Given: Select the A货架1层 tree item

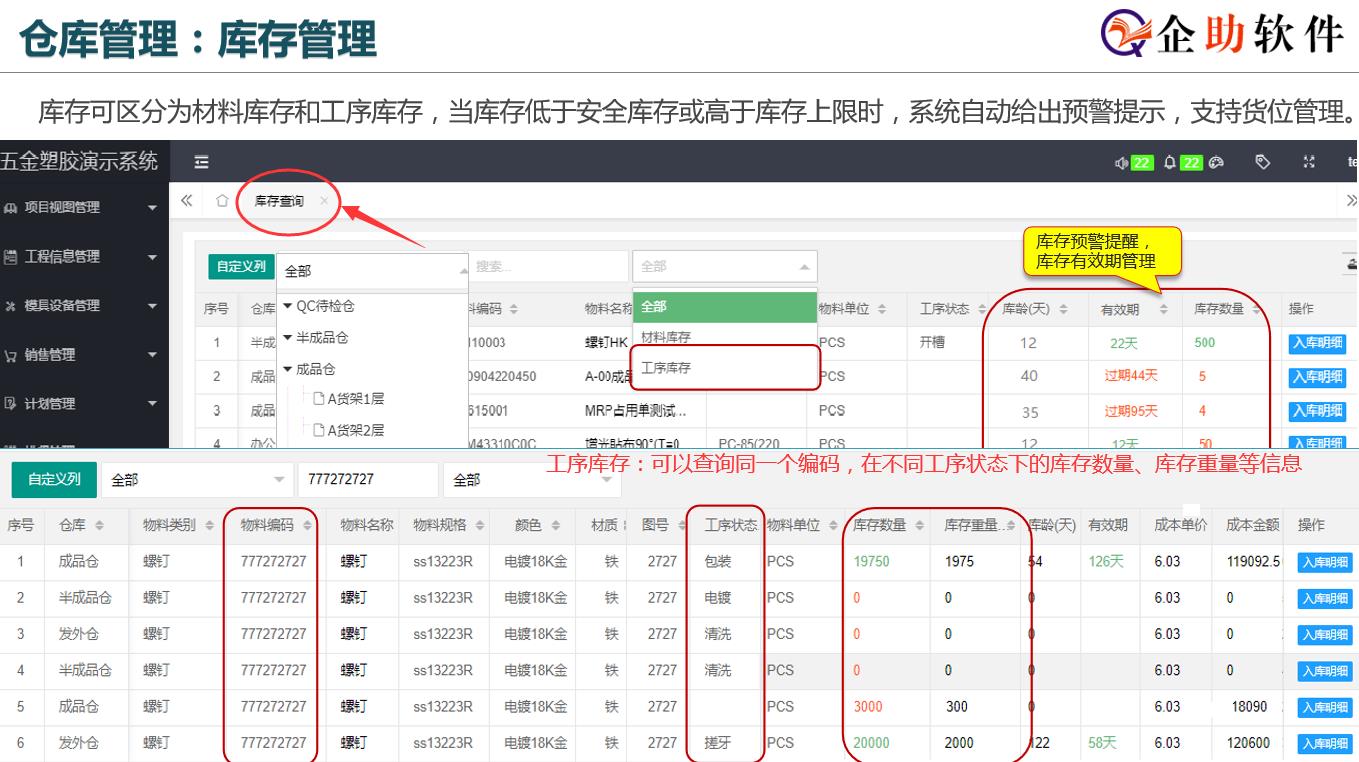Looking at the screenshot, I should click(x=356, y=399).
